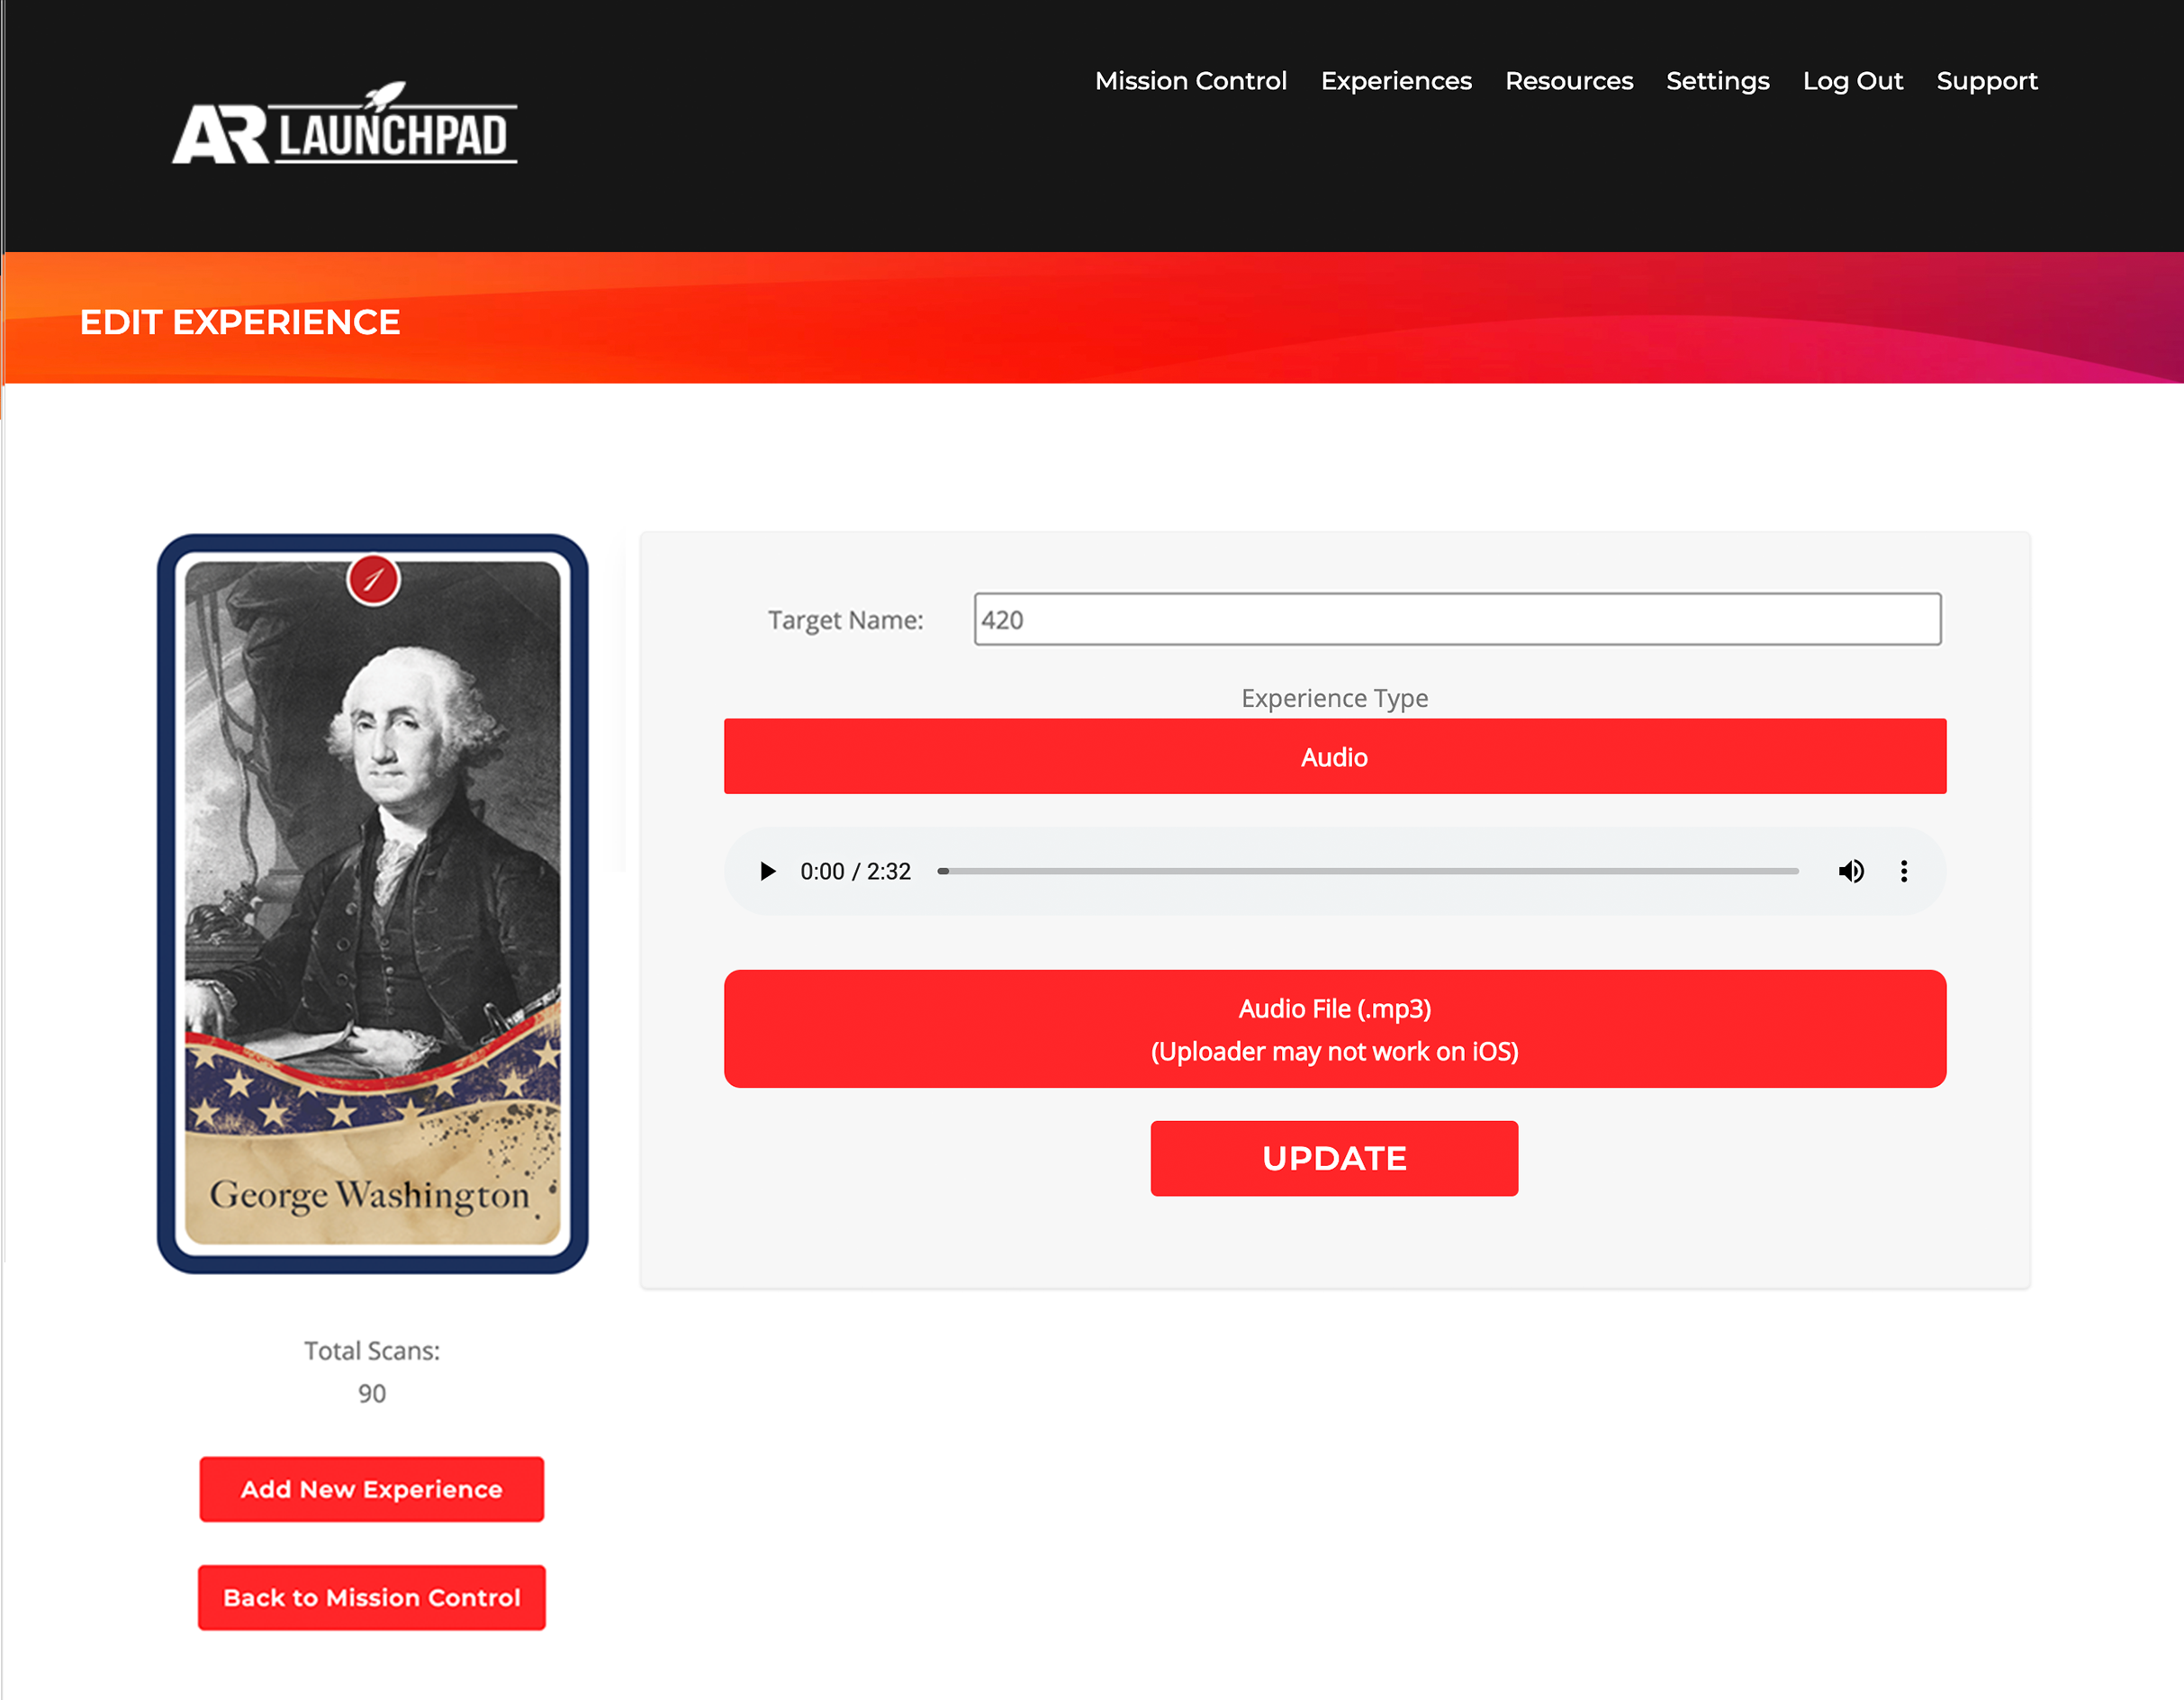
Task: Open the Support page link
Action: [x=1987, y=81]
